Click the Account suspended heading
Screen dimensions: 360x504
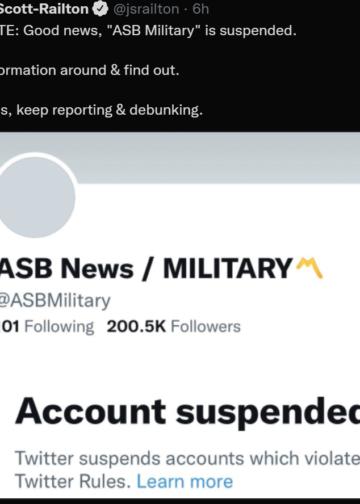click(187, 412)
